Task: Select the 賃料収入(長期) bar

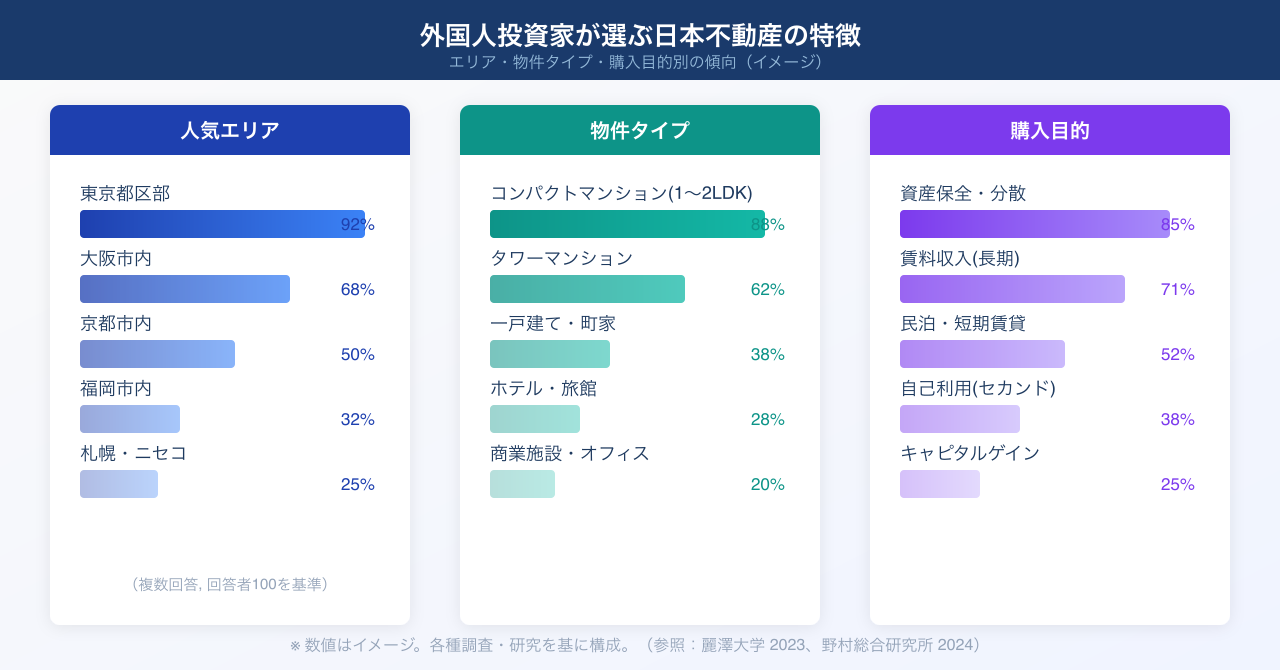Action: click(1012, 289)
